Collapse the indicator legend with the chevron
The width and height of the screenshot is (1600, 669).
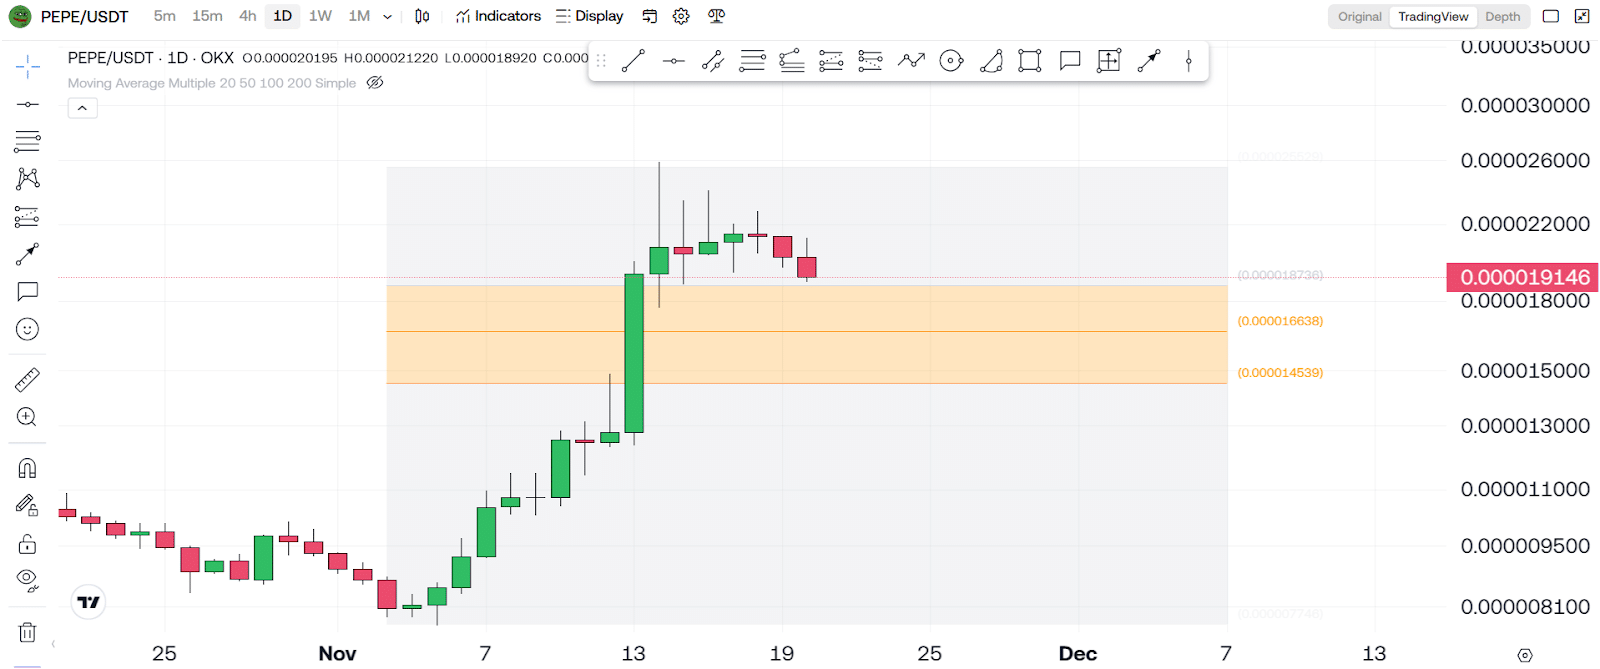[82, 108]
